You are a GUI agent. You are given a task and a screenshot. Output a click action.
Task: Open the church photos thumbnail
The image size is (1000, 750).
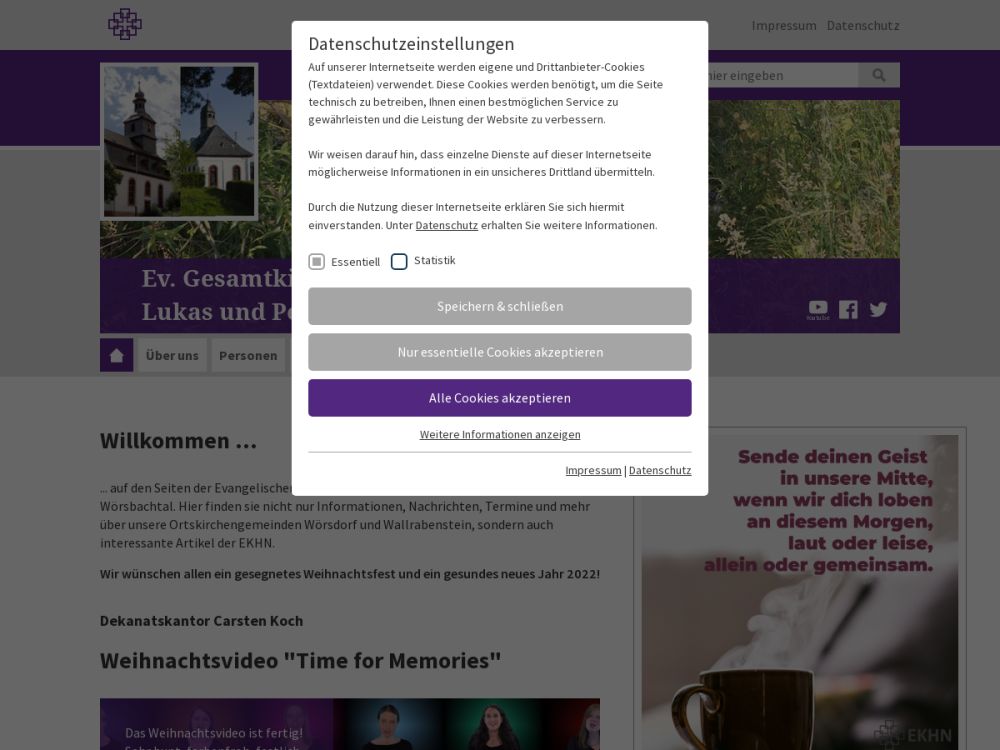[x=180, y=141]
